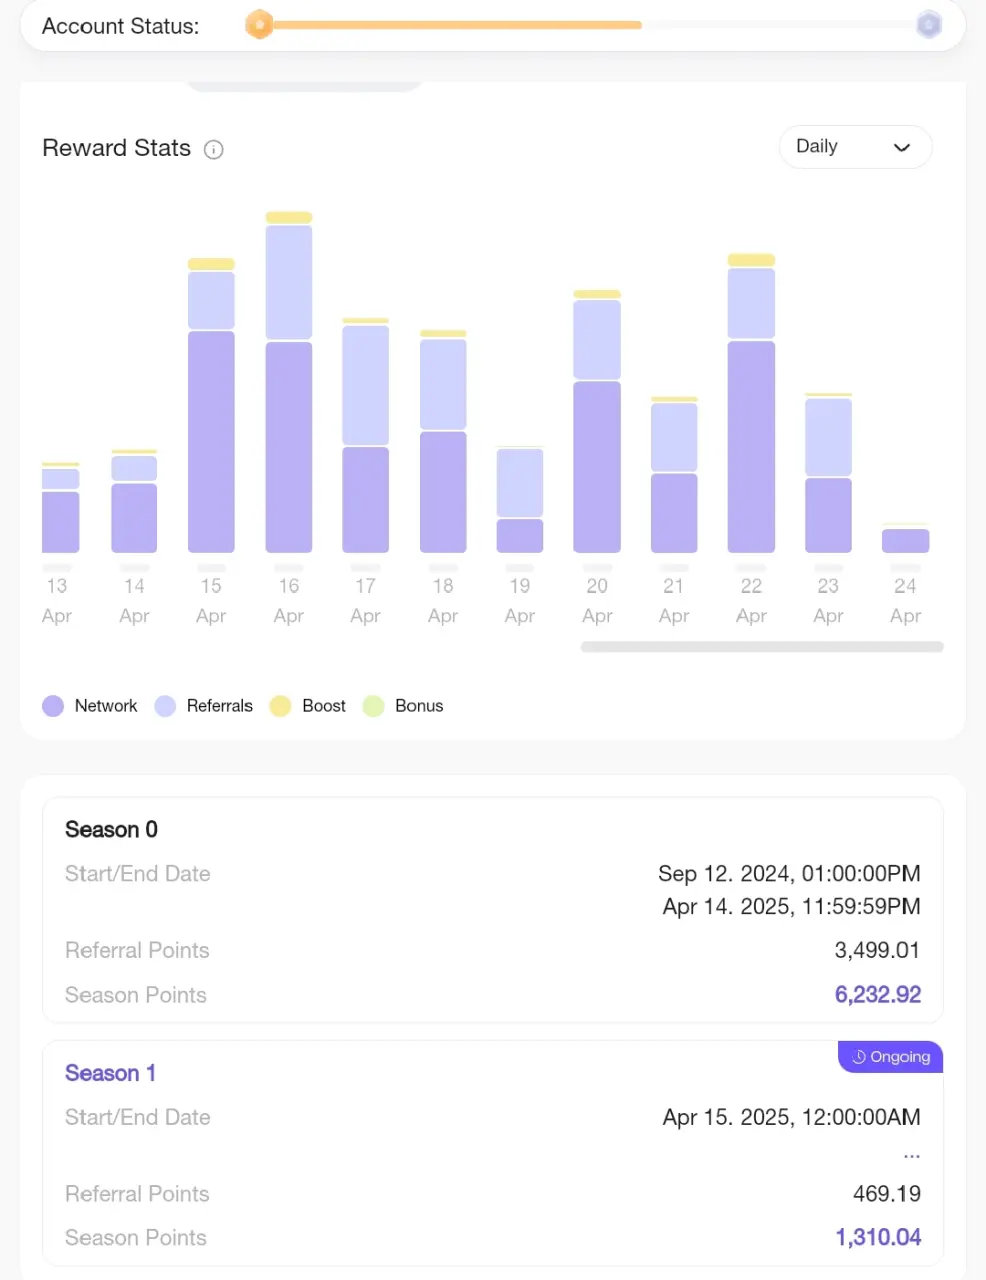Click the Ongoing badge on Season 1
This screenshot has height=1280, width=986.
pos(890,1057)
